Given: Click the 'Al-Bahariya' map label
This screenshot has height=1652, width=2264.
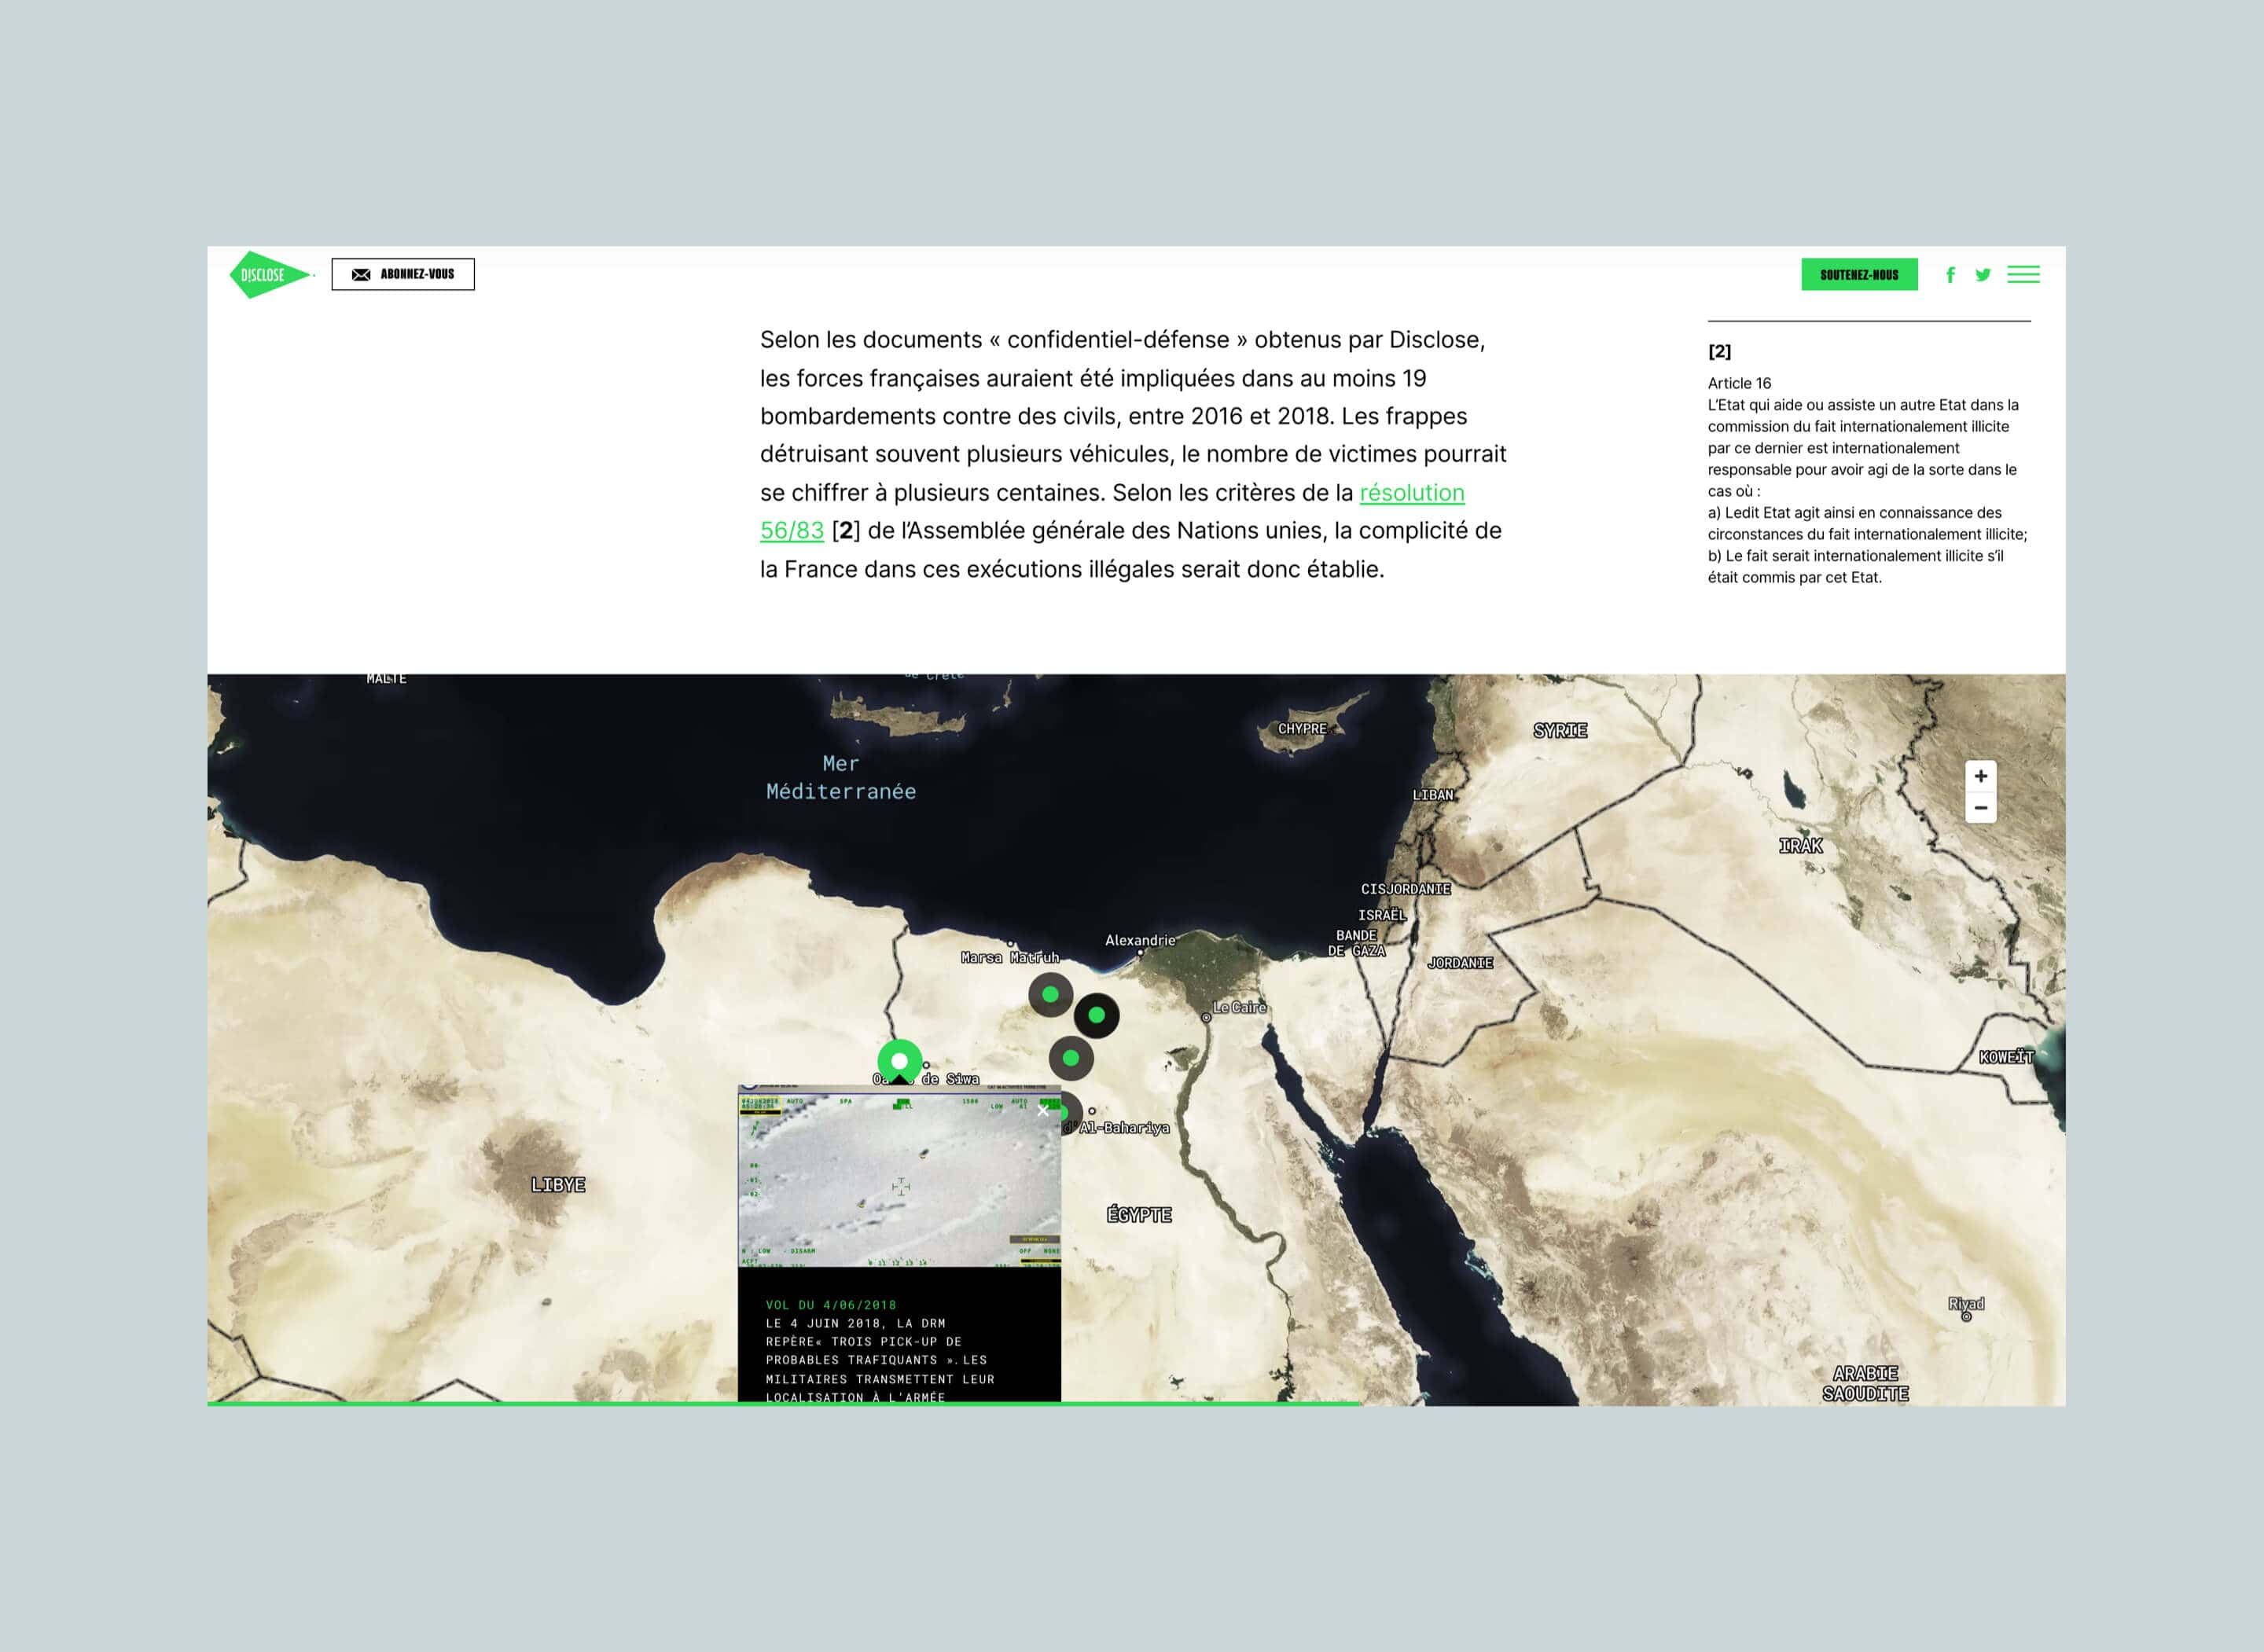Looking at the screenshot, I should click(1124, 1128).
